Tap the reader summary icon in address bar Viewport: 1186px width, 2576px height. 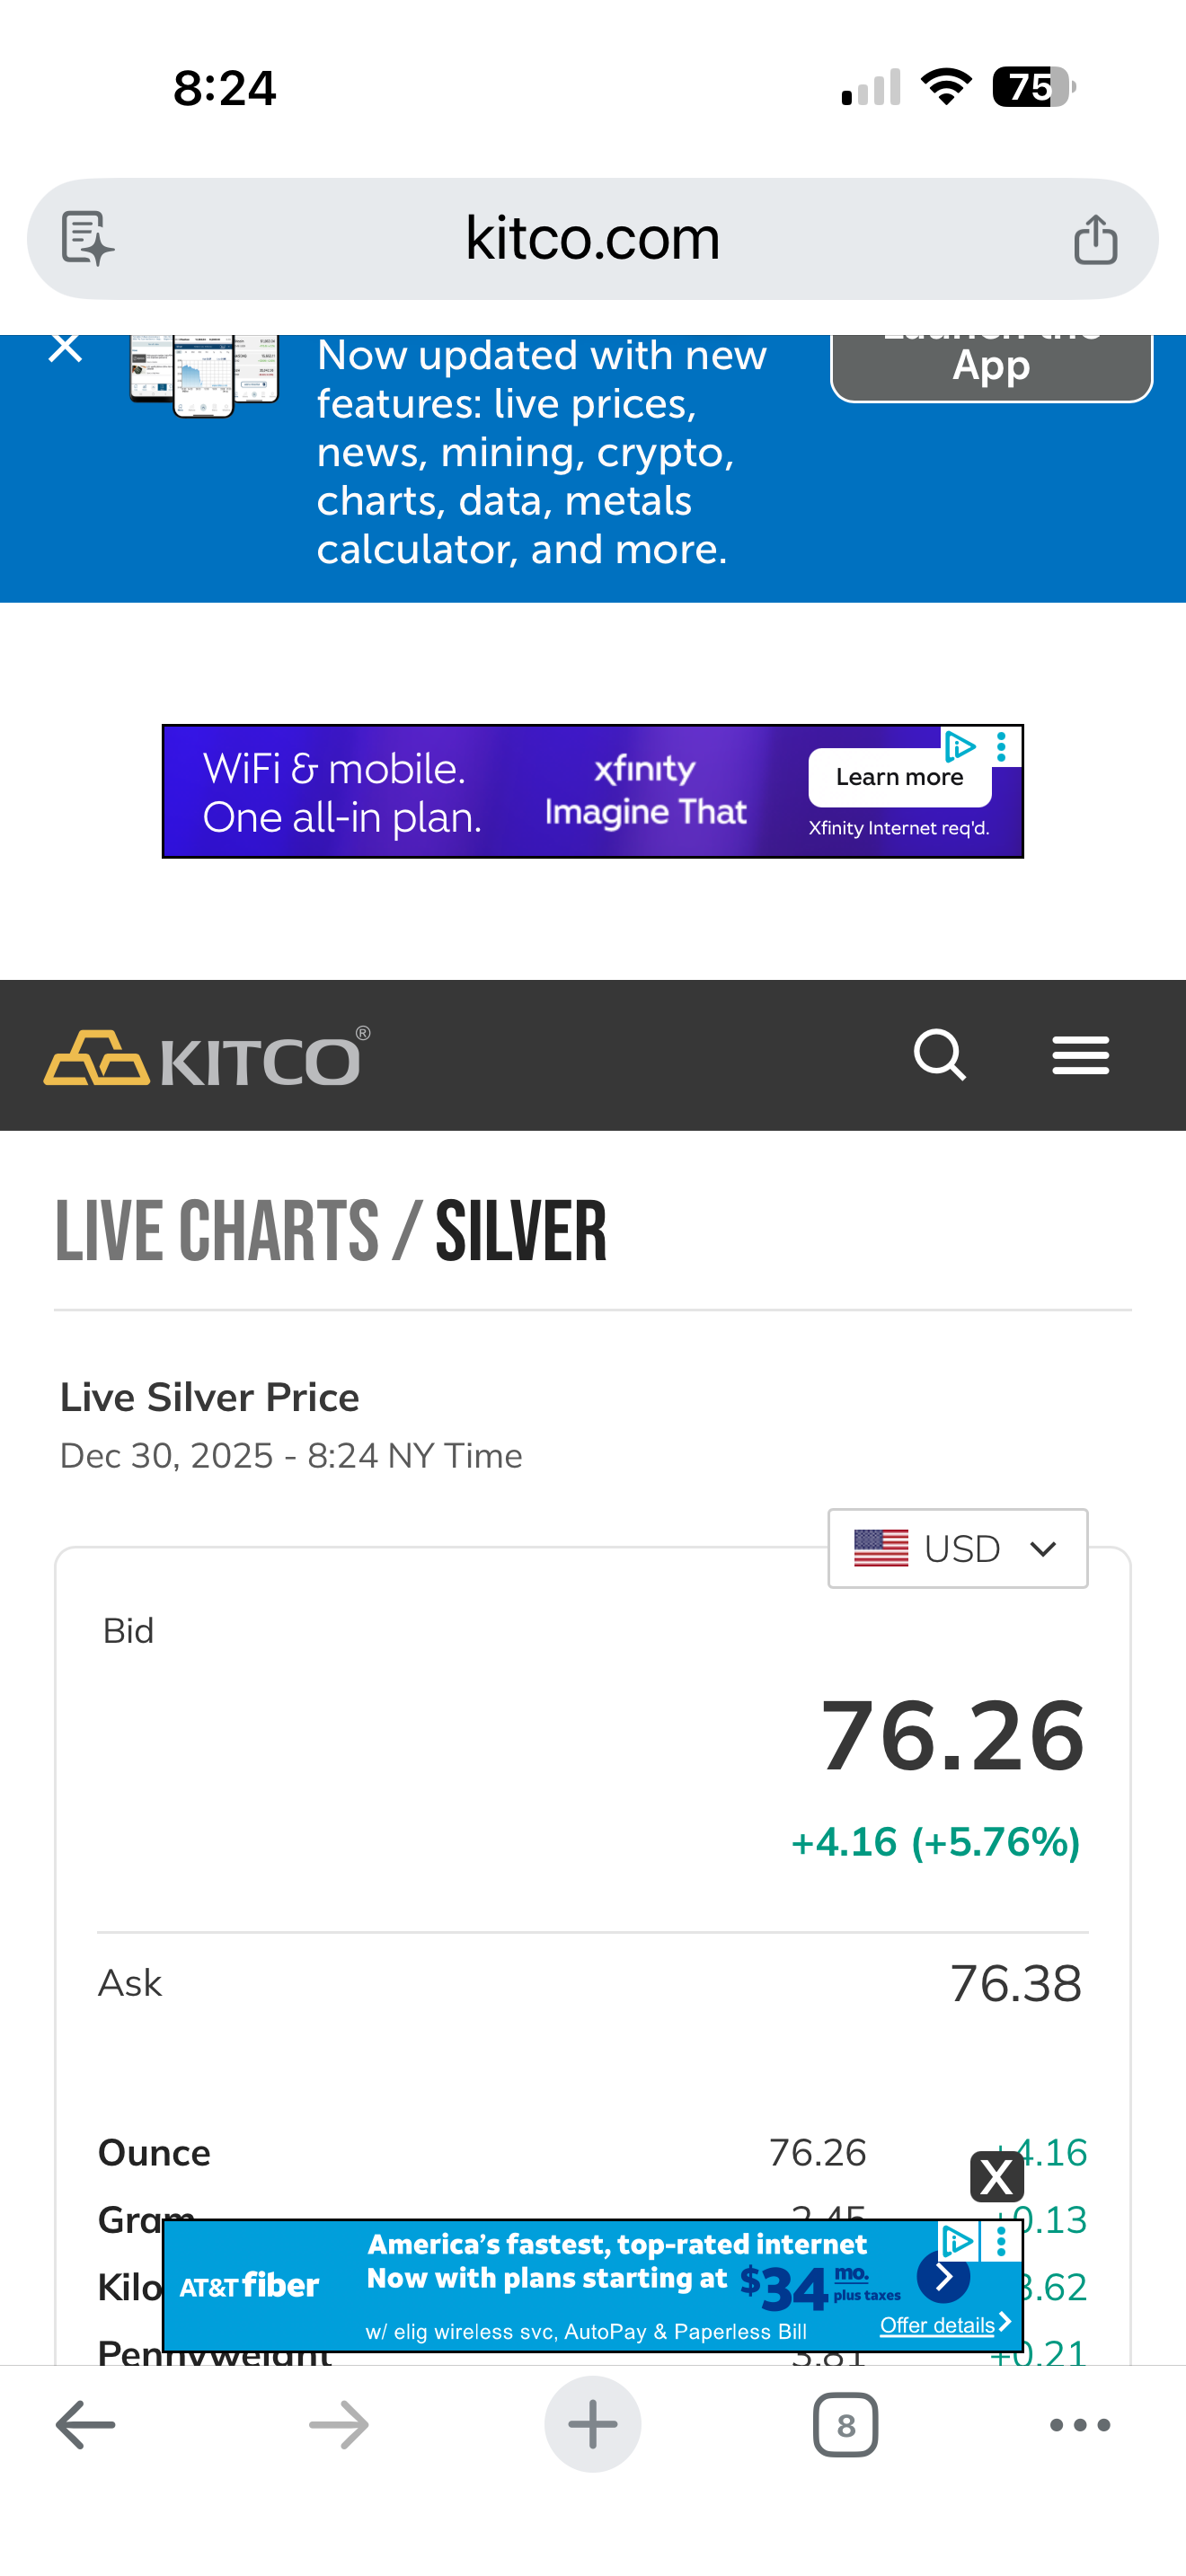pyautogui.click(x=88, y=239)
